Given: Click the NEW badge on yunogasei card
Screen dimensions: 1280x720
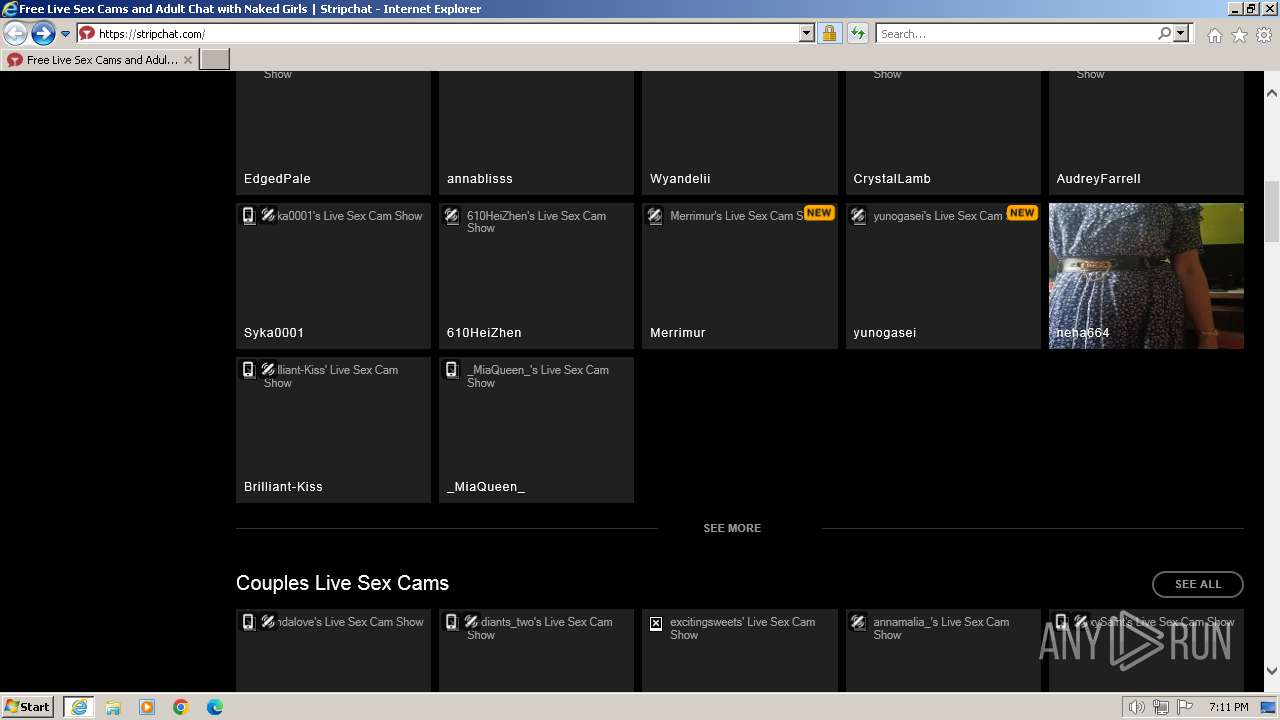Looking at the screenshot, I should 1022,213.
